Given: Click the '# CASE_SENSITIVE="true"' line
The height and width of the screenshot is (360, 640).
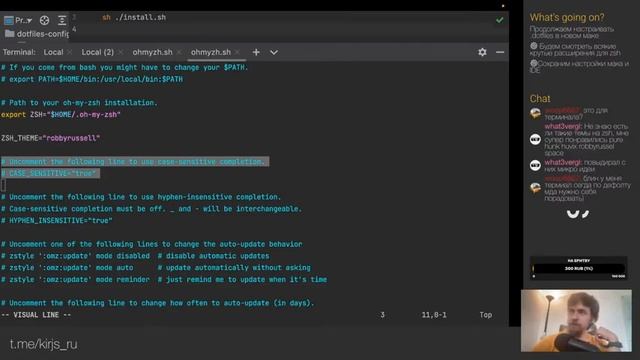Looking at the screenshot, I should 49,173.
